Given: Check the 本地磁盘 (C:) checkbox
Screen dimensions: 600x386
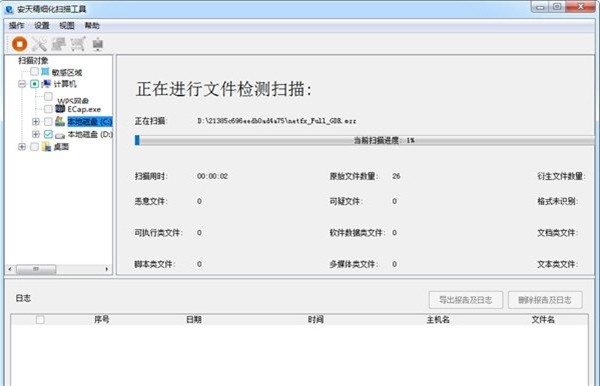Looking at the screenshot, I should point(48,122).
